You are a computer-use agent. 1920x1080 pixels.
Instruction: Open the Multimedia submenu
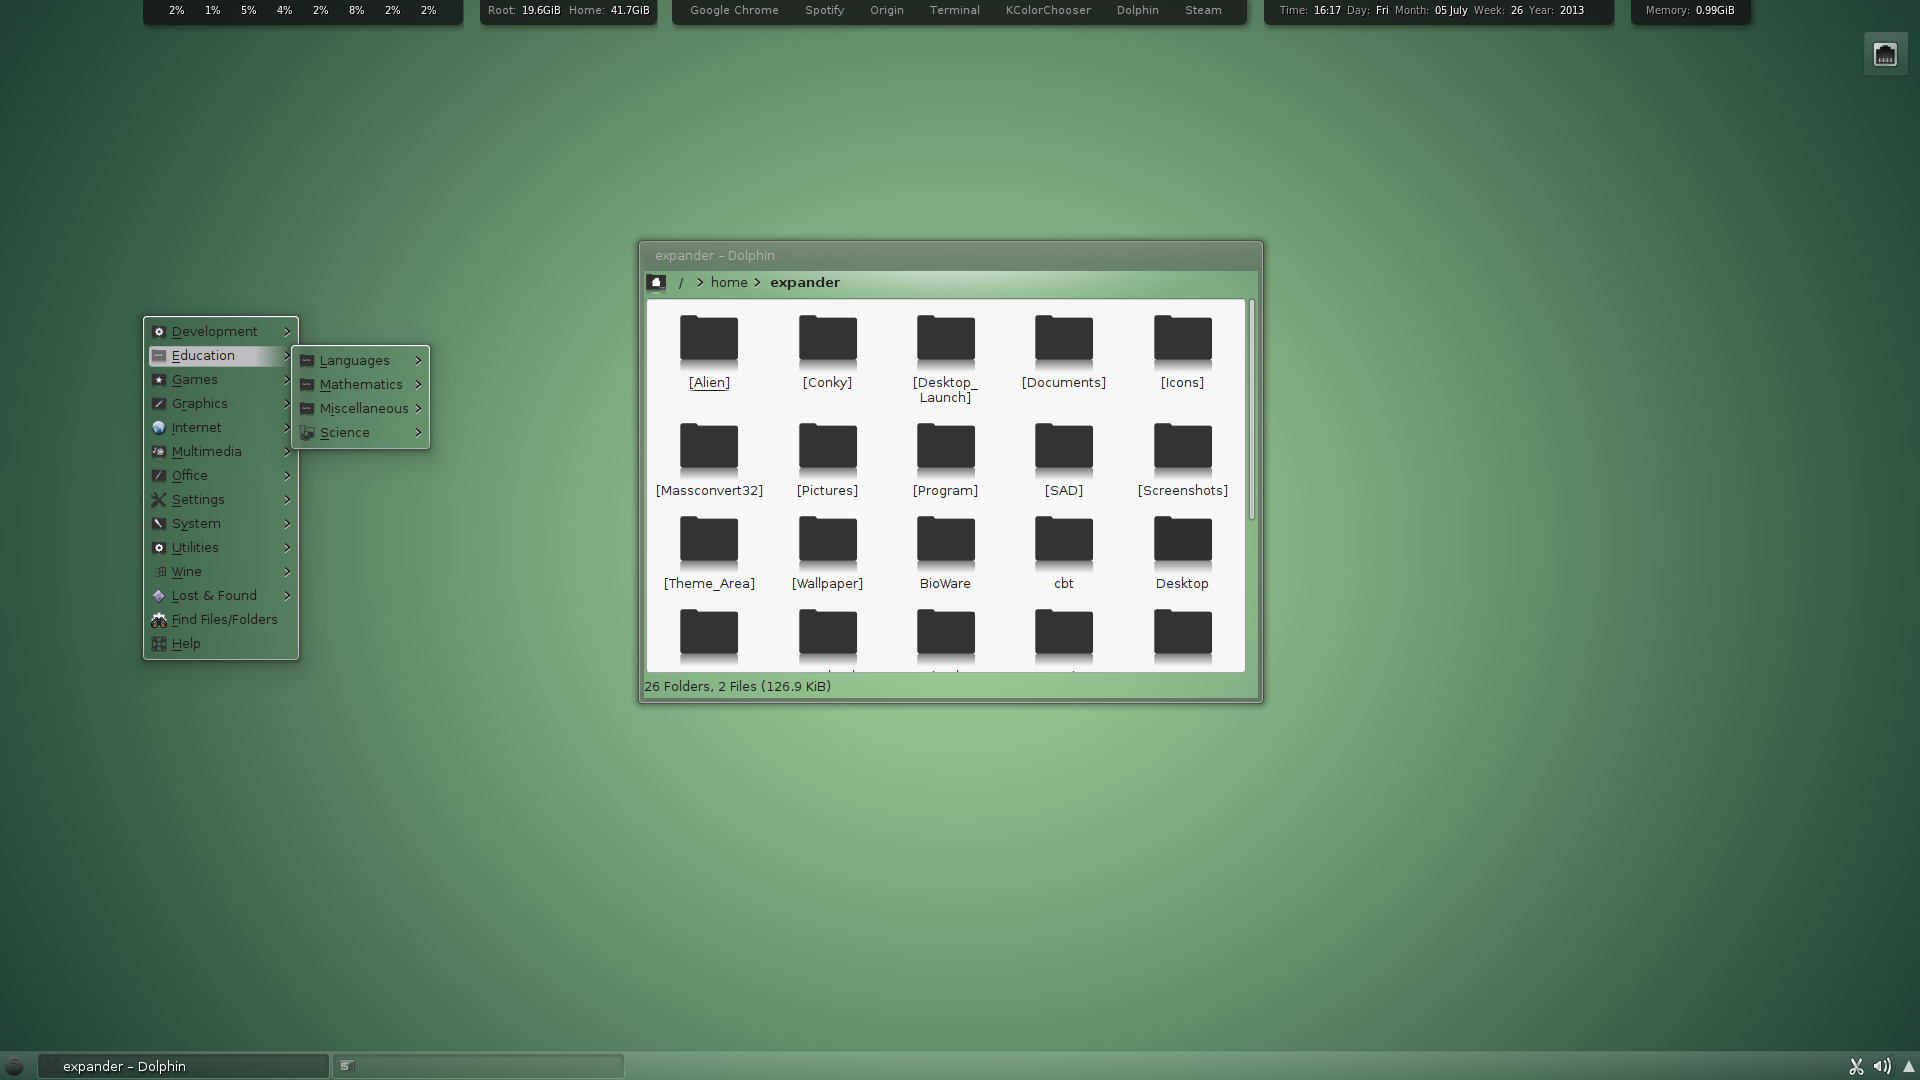[x=221, y=452]
